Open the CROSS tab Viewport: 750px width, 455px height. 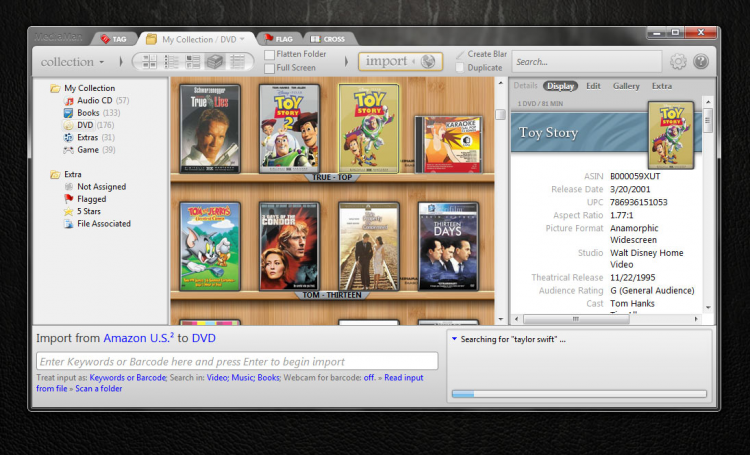[x=328, y=39]
